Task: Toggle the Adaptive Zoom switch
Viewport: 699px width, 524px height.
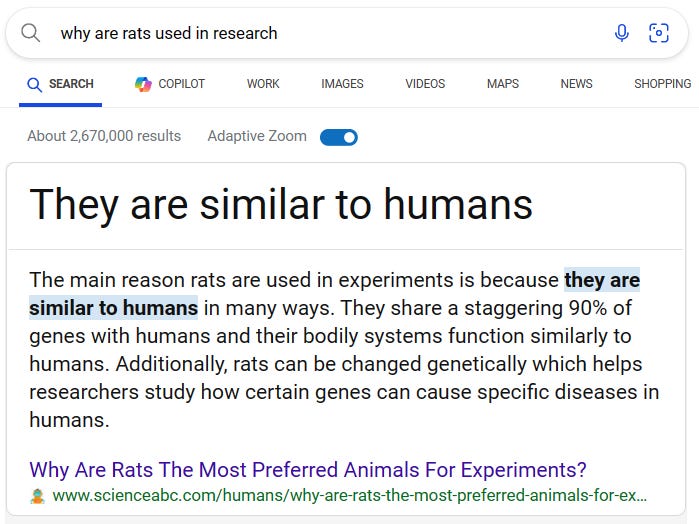Action: pyautogui.click(x=339, y=137)
